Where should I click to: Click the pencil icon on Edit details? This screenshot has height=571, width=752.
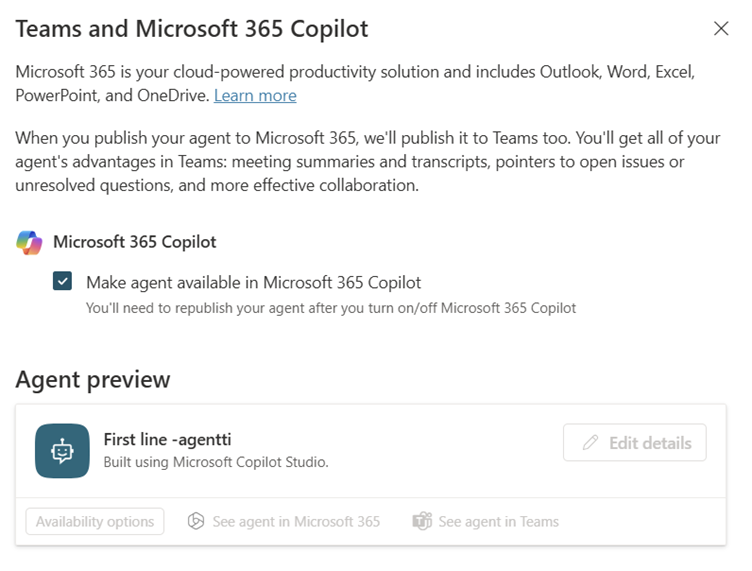point(591,443)
